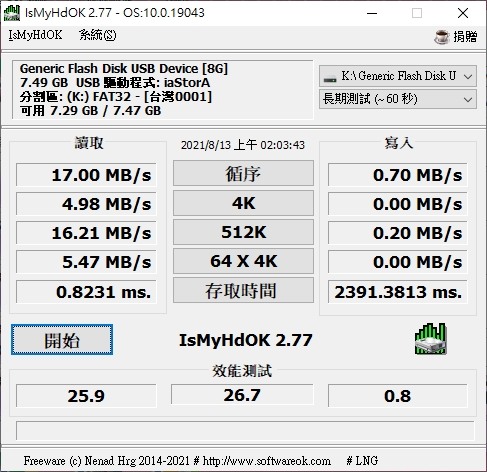Click the 512K test button
The width and height of the screenshot is (487, 472).
pyautogui.click(x=243, y=232)
